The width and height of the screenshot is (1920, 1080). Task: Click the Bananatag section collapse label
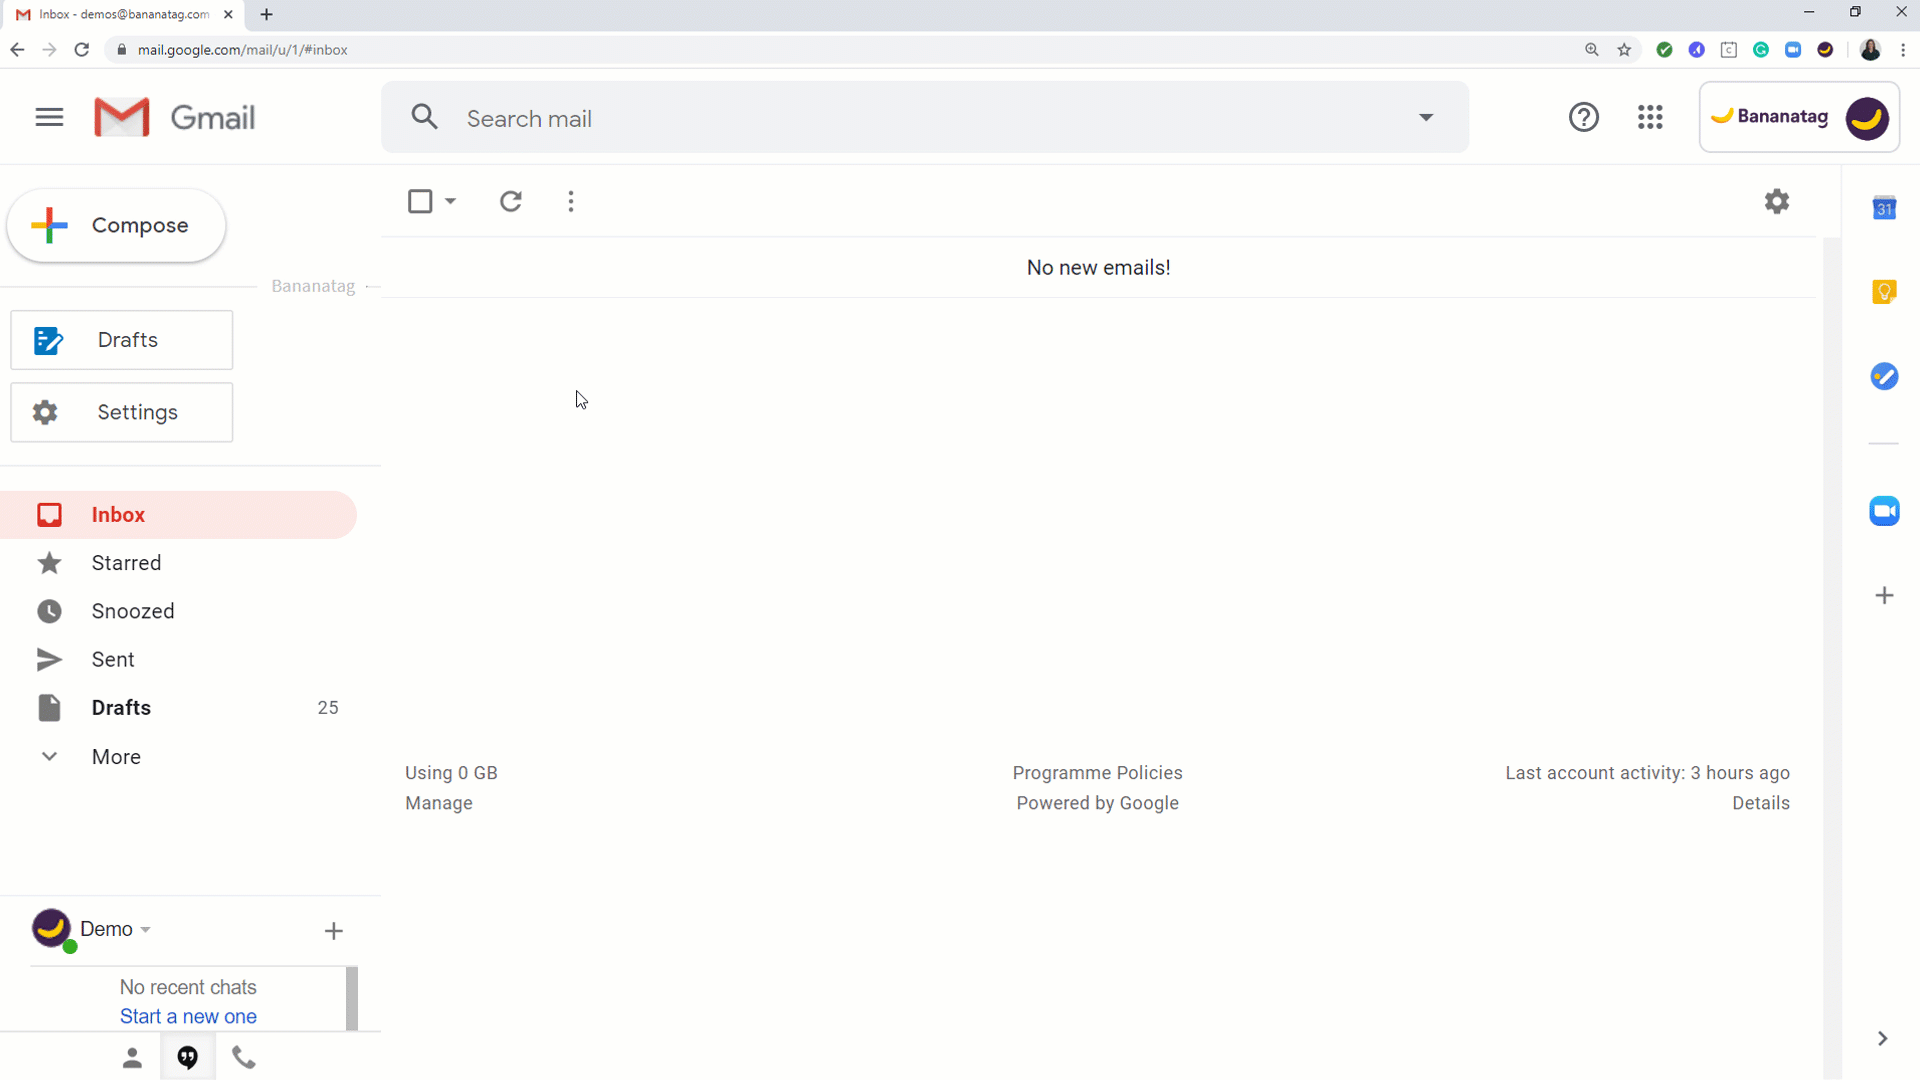tap(313, 286)
